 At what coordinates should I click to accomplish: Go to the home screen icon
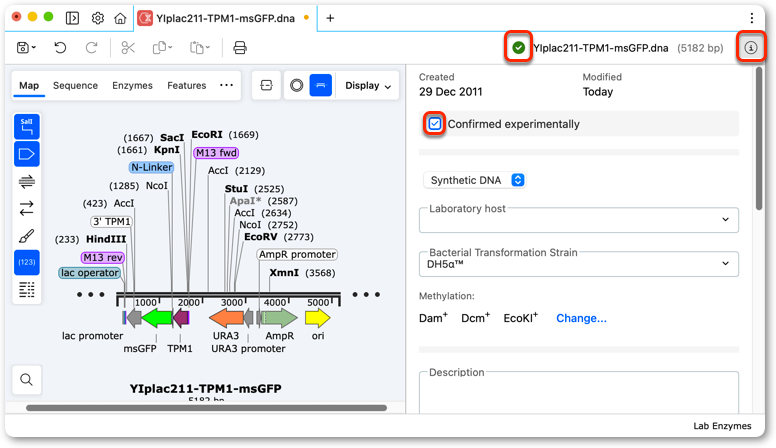pos(120,18)
